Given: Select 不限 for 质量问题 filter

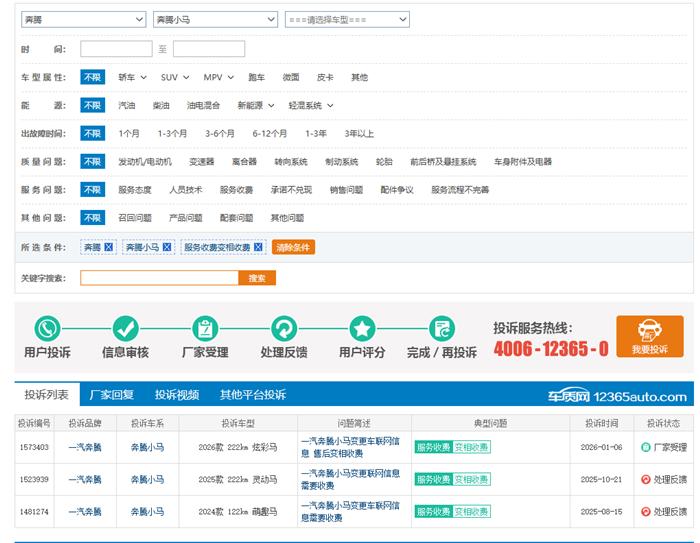Looking at the screenshot, I should (92, 161).
